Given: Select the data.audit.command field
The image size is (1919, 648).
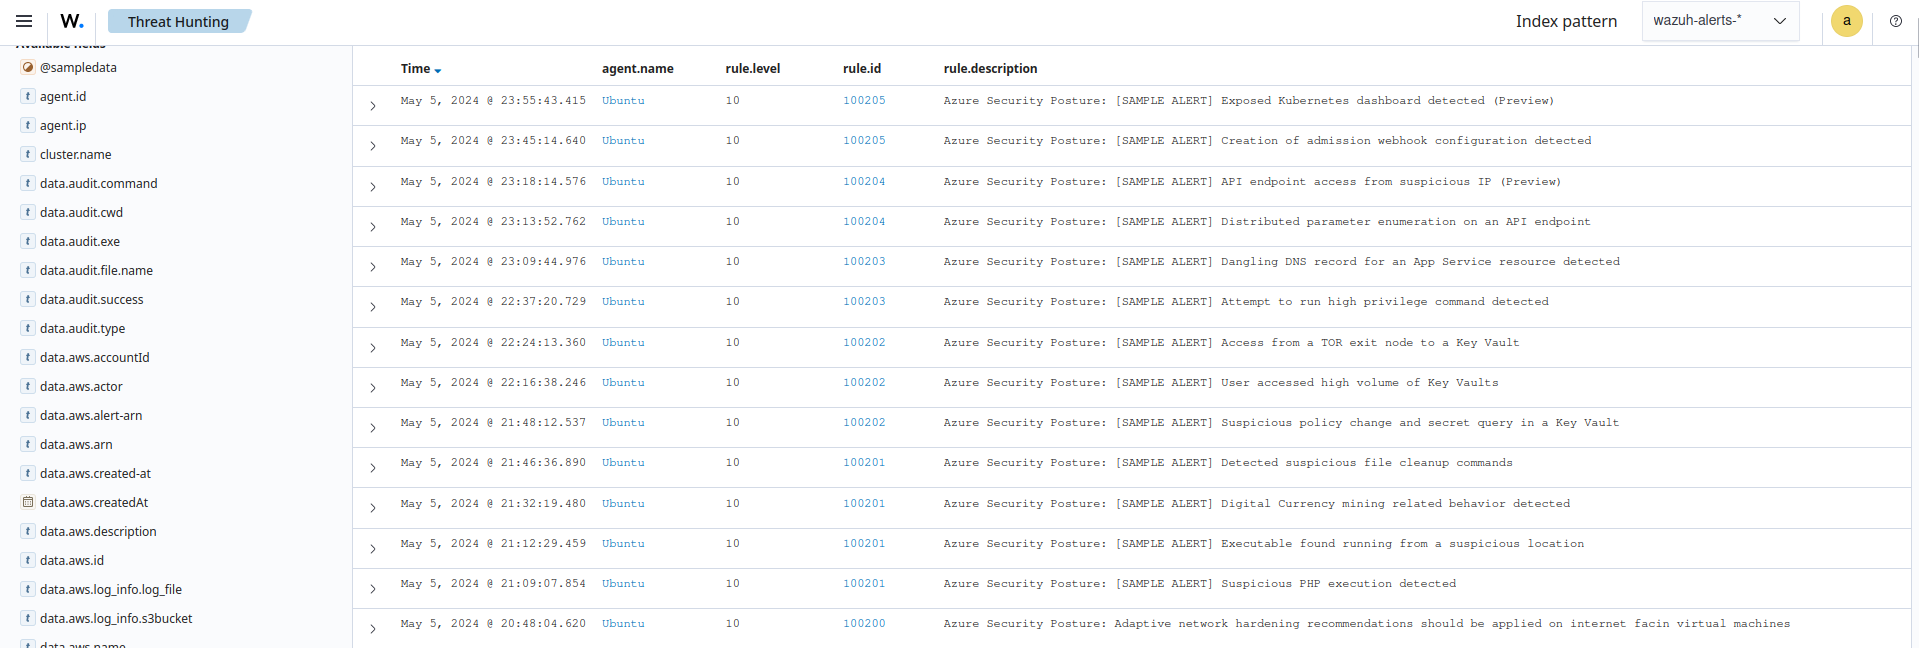Looking at the screenshot, I should point(98,184).
